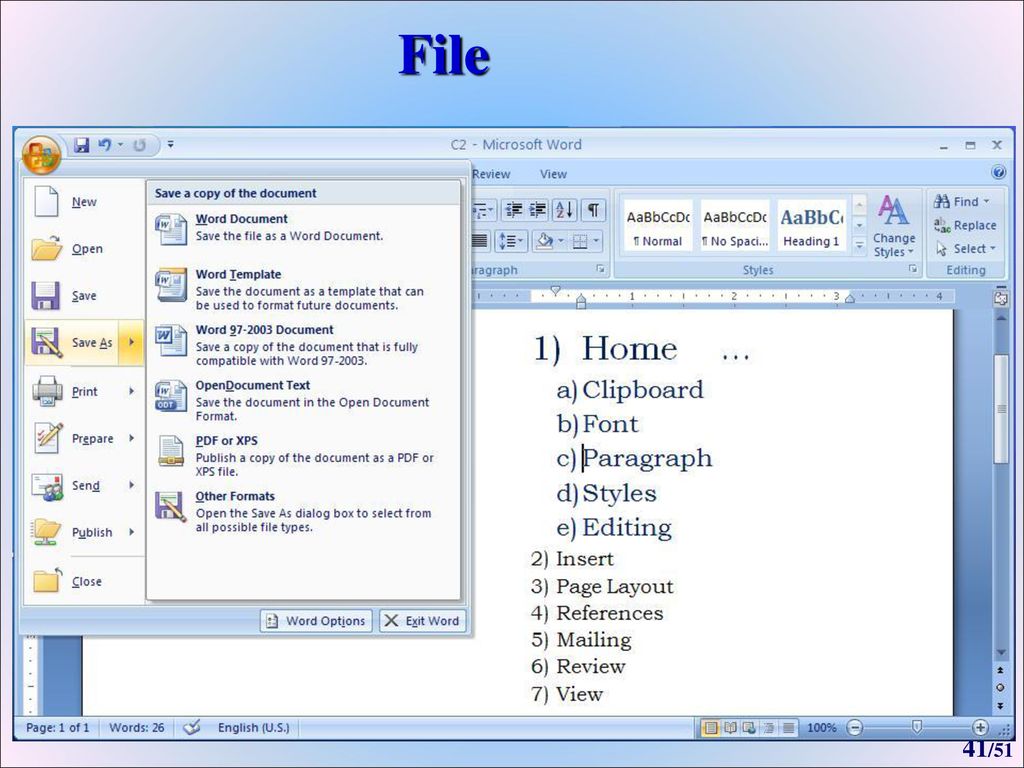Click the Word Options button

(317, 620)
